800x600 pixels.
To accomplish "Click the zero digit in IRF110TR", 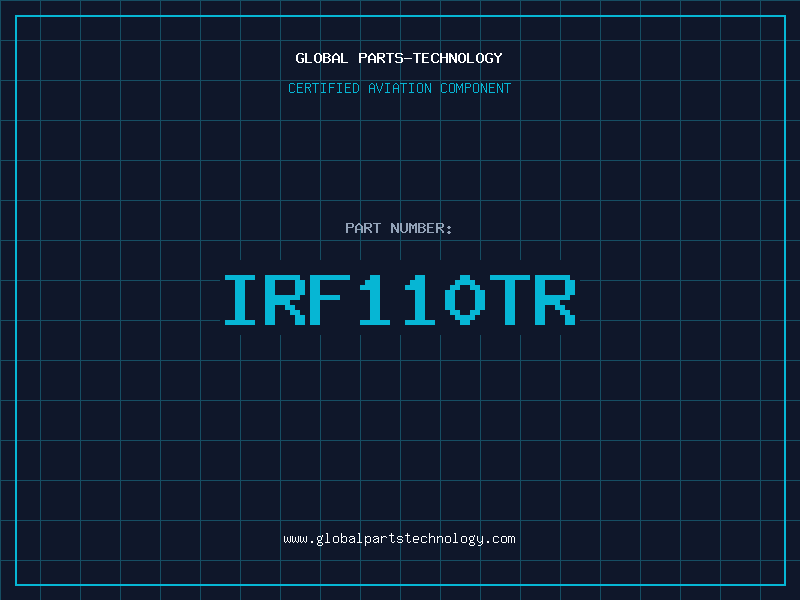I will (x=466, y=300).
